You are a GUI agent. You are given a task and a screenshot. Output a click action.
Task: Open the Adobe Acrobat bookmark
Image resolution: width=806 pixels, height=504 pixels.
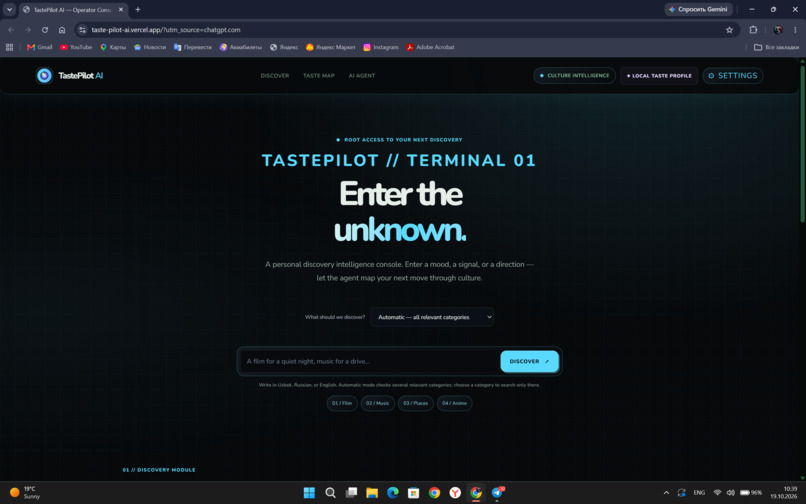430,47
